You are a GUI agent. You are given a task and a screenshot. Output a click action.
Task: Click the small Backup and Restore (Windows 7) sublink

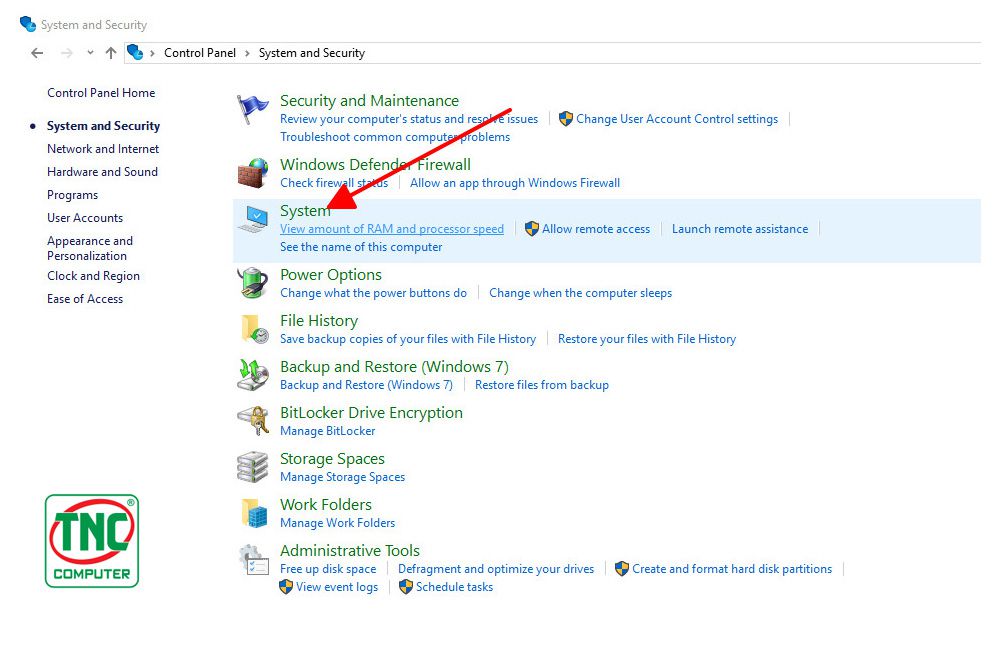[366, 385]
